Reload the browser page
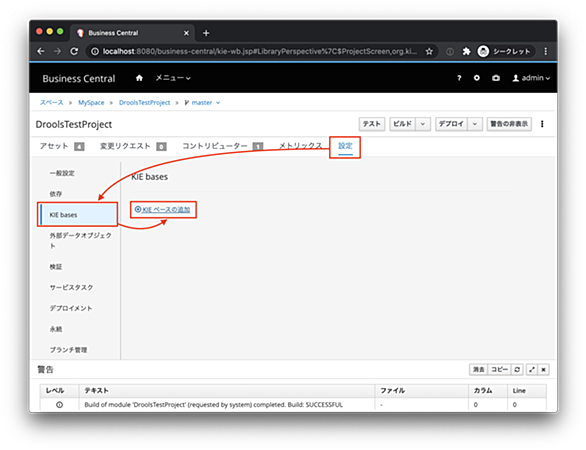586x450 pixels. (74, 51)
